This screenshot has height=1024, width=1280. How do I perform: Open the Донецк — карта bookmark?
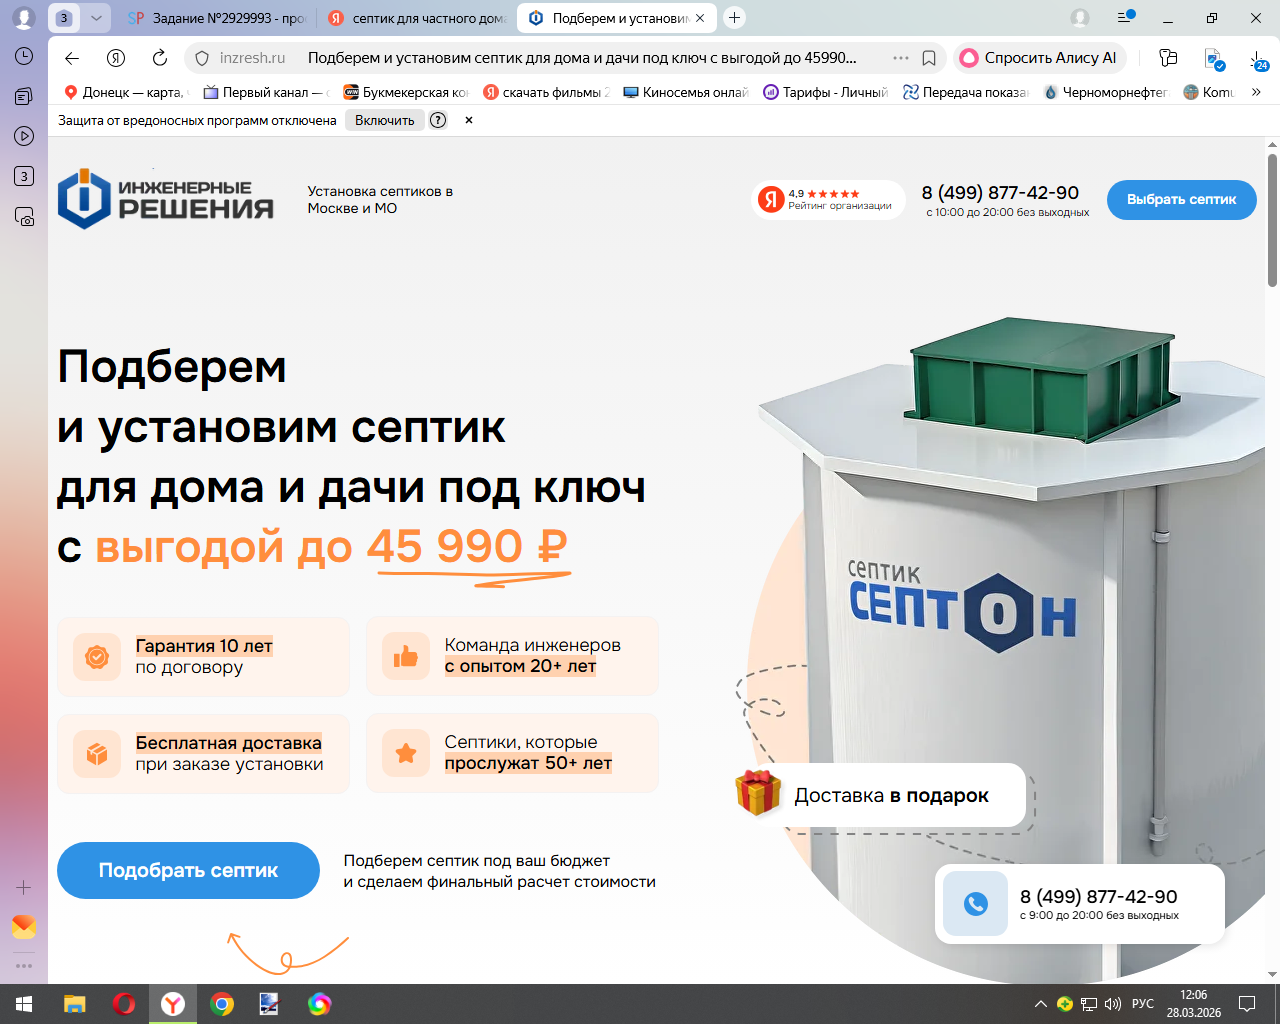click(125, 92)
